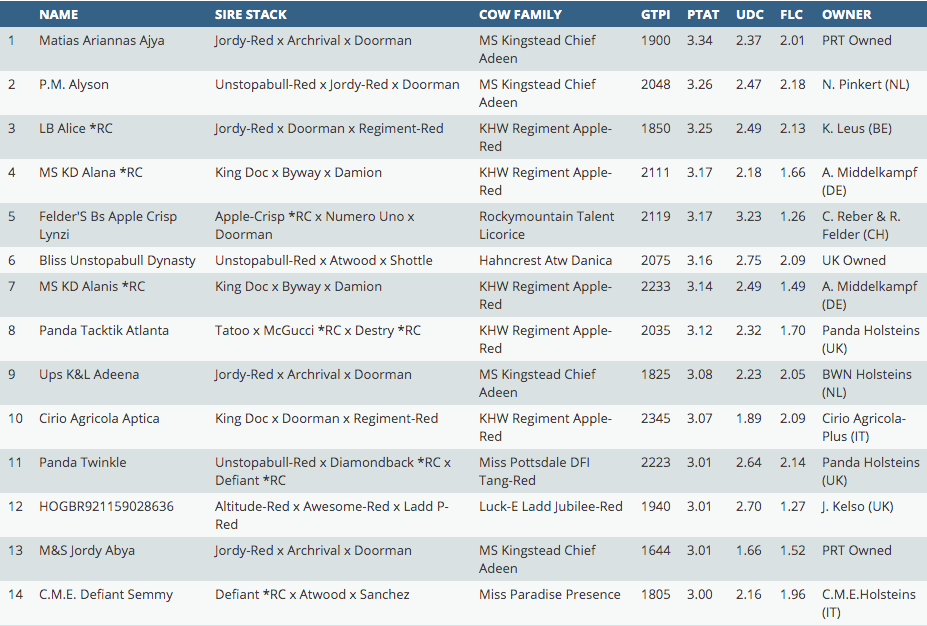
Task: Click the SIRE STACK column header
Action: click(250, 15)
